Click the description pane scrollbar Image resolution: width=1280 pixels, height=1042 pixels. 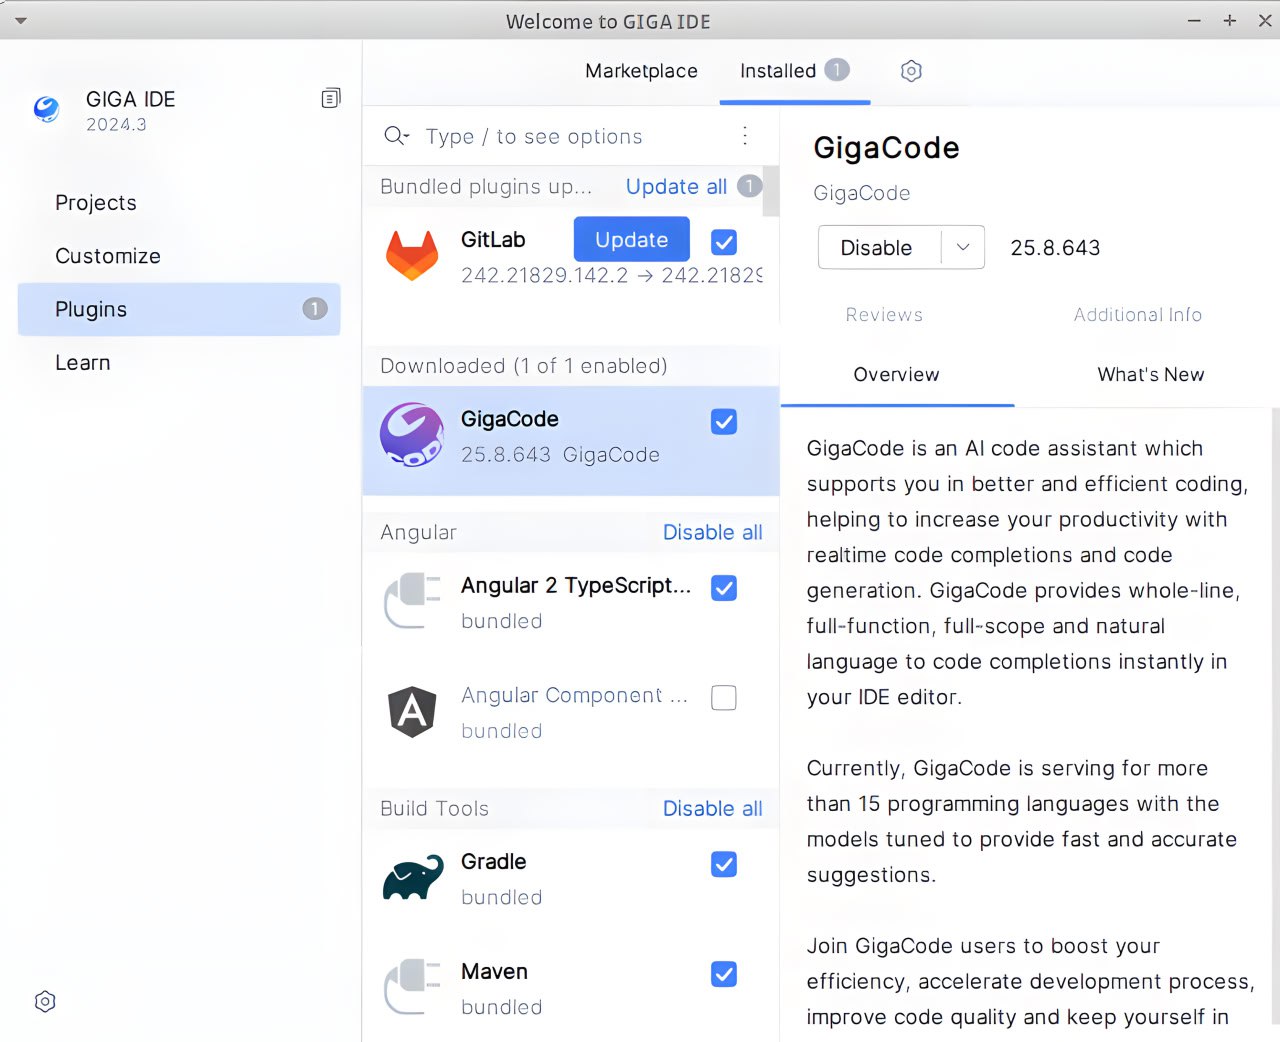pyautogui.click(x=1275, y=715)
